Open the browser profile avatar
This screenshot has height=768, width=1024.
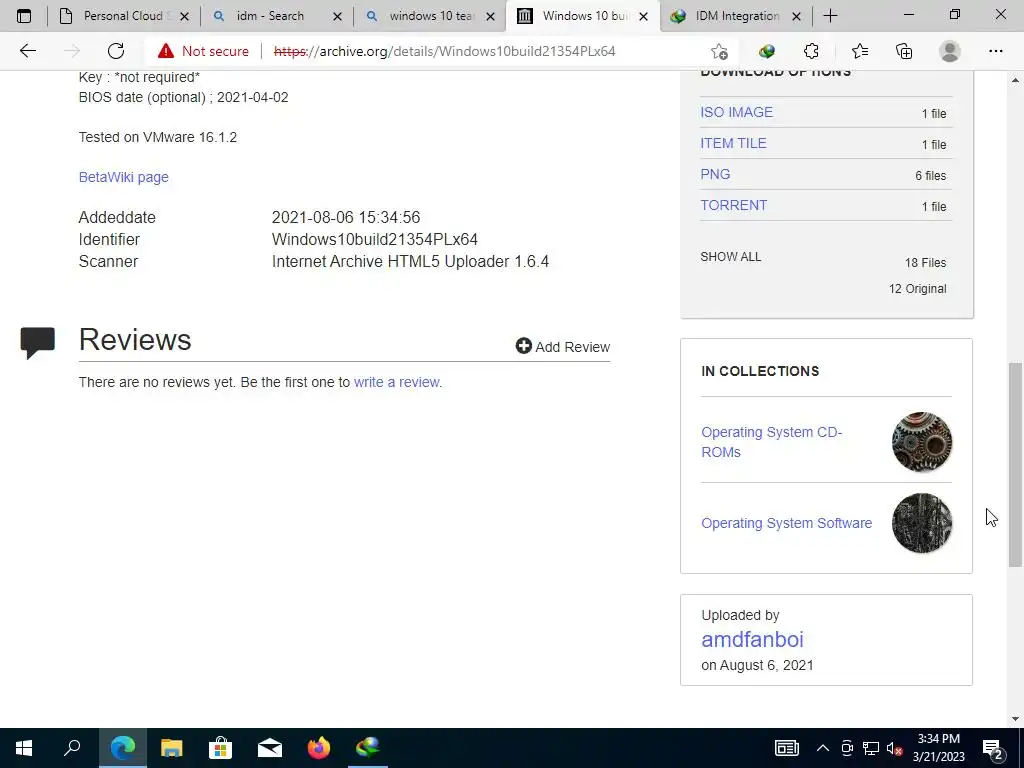pos(950,51)
